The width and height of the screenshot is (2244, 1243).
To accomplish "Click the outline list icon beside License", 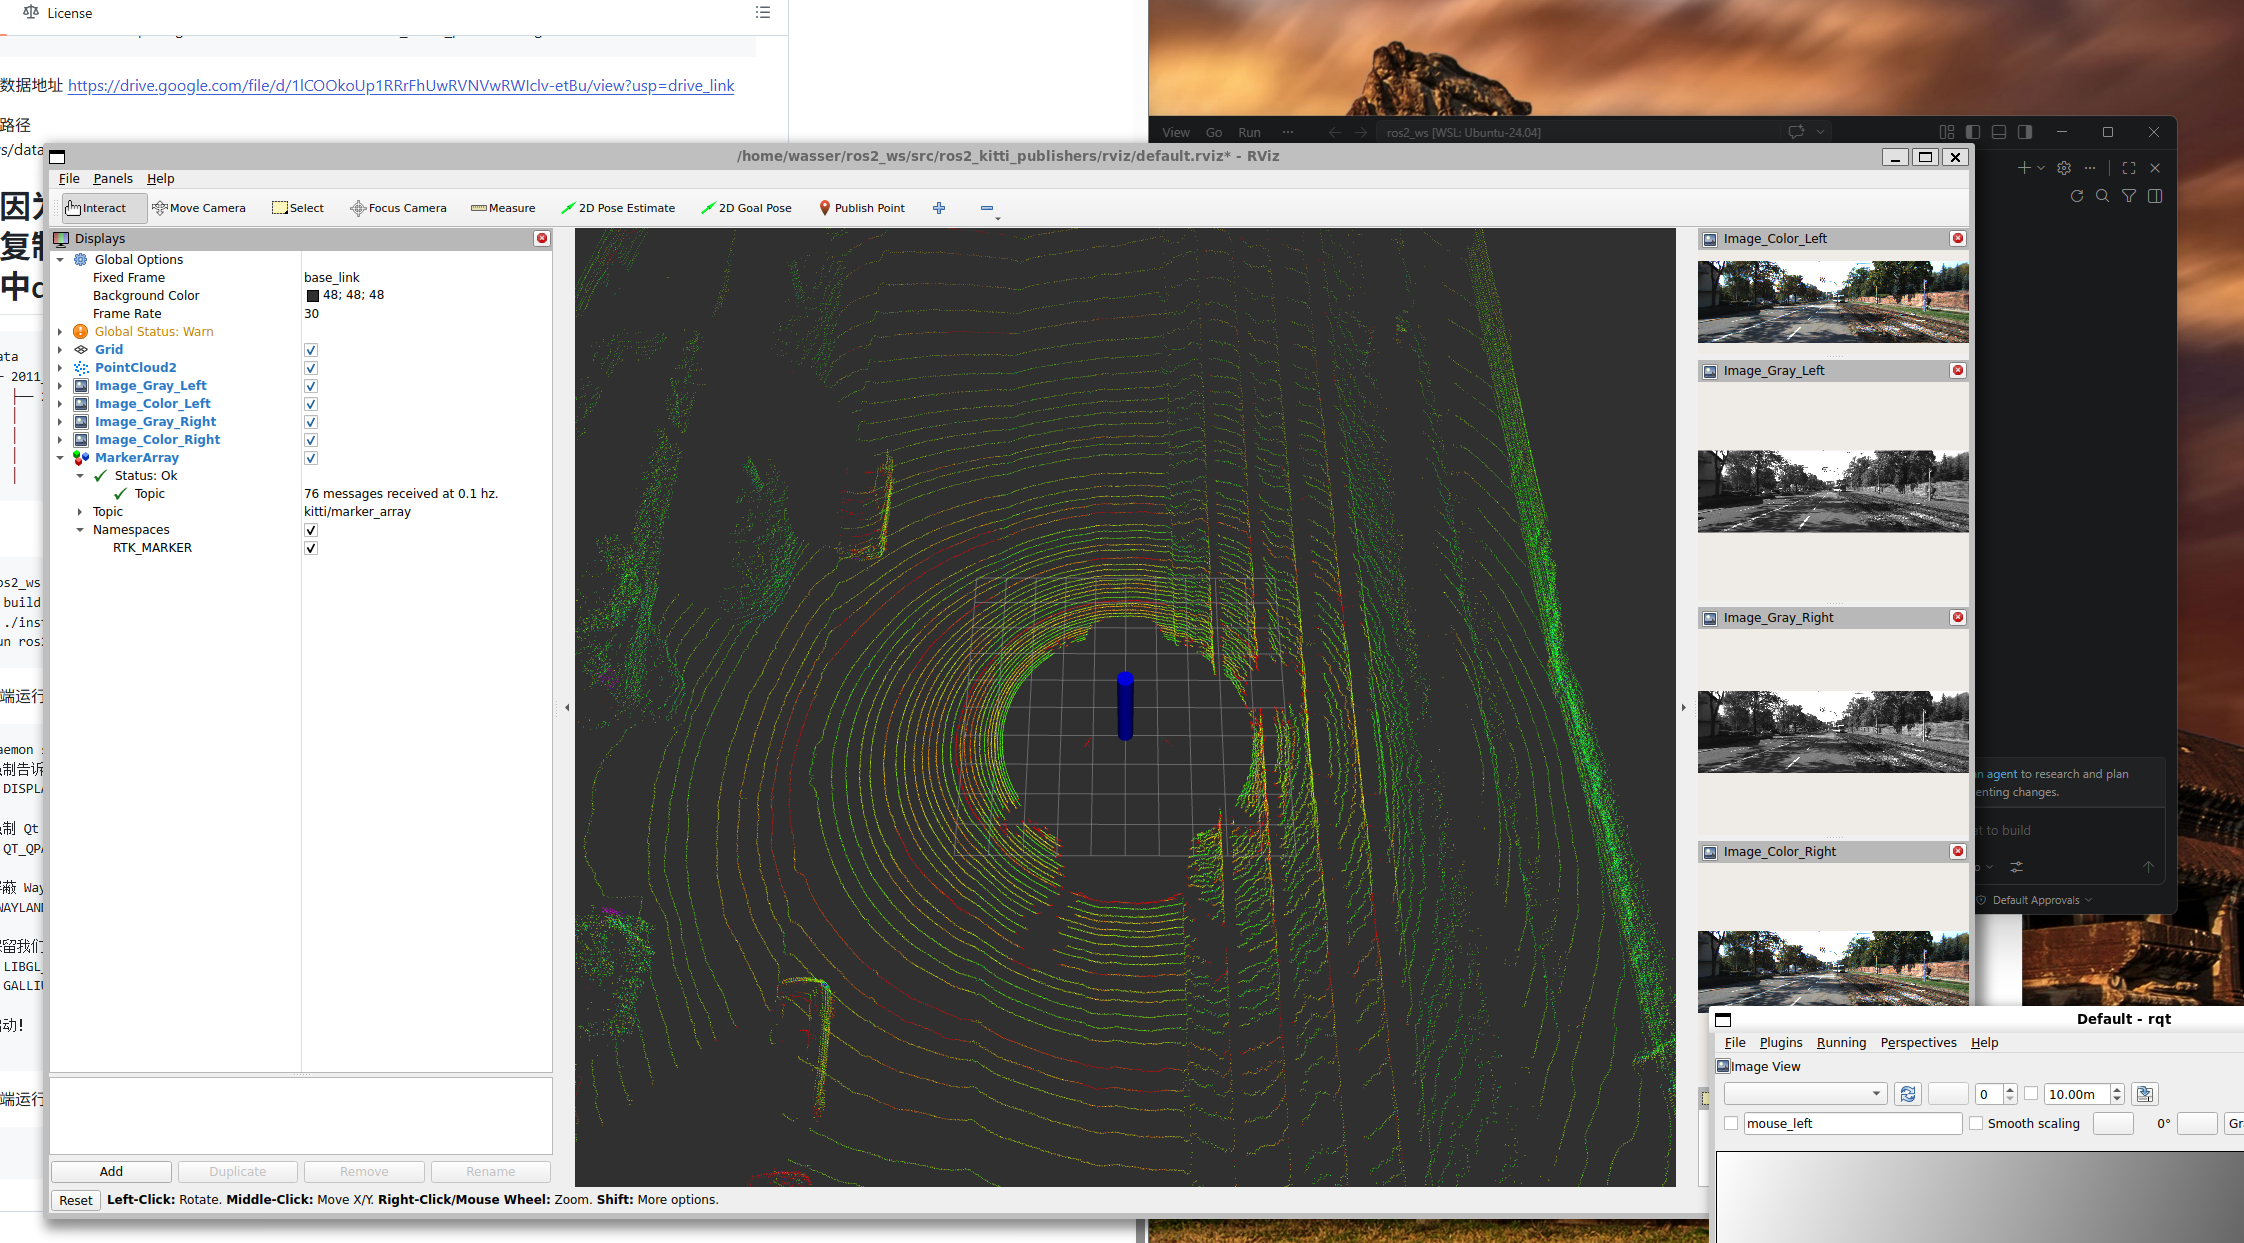I will (763, 12).
